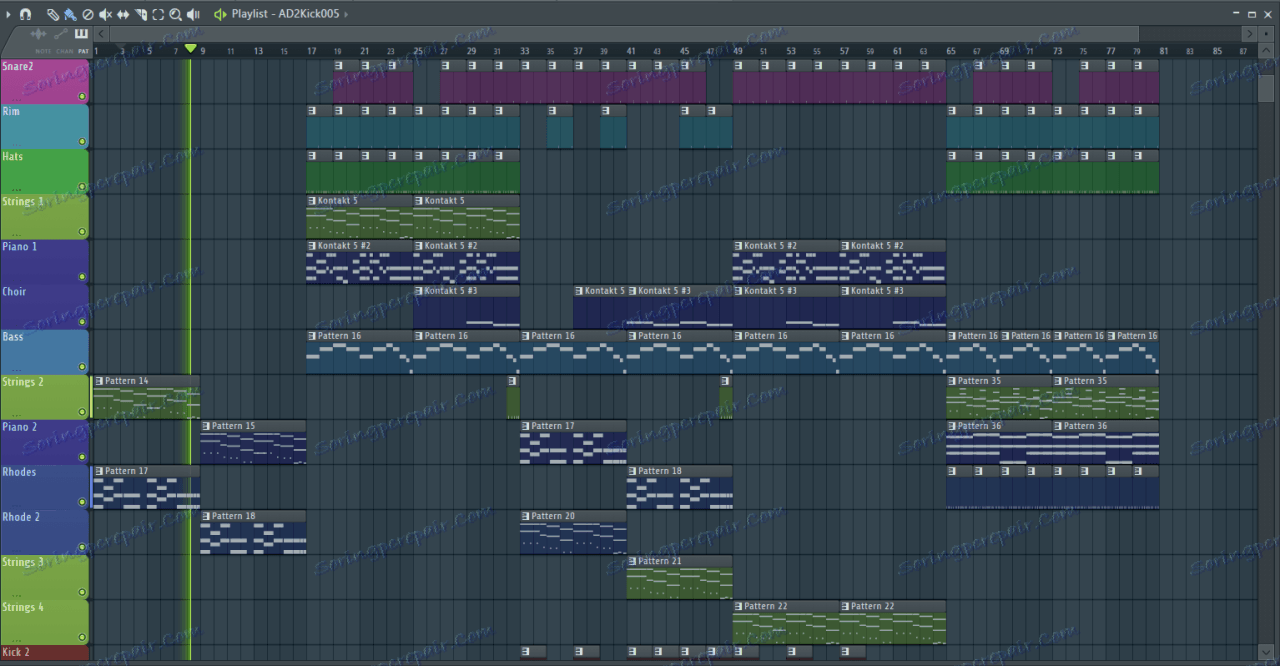Viewport: 1280px width, 666px height.
Task: Click bar 65 on the timeline ruler
Action: click(x=951, y=51)
